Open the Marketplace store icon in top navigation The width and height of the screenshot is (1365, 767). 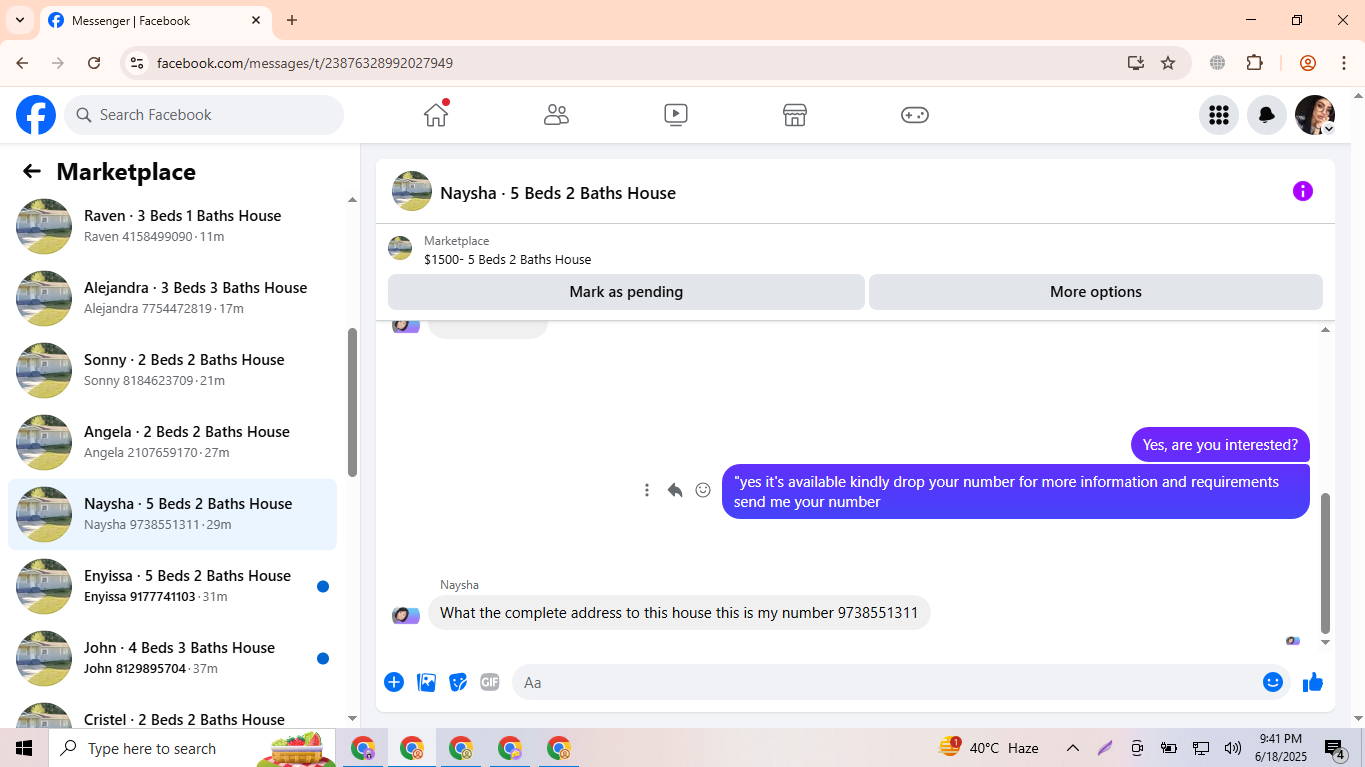pos(795,115)
